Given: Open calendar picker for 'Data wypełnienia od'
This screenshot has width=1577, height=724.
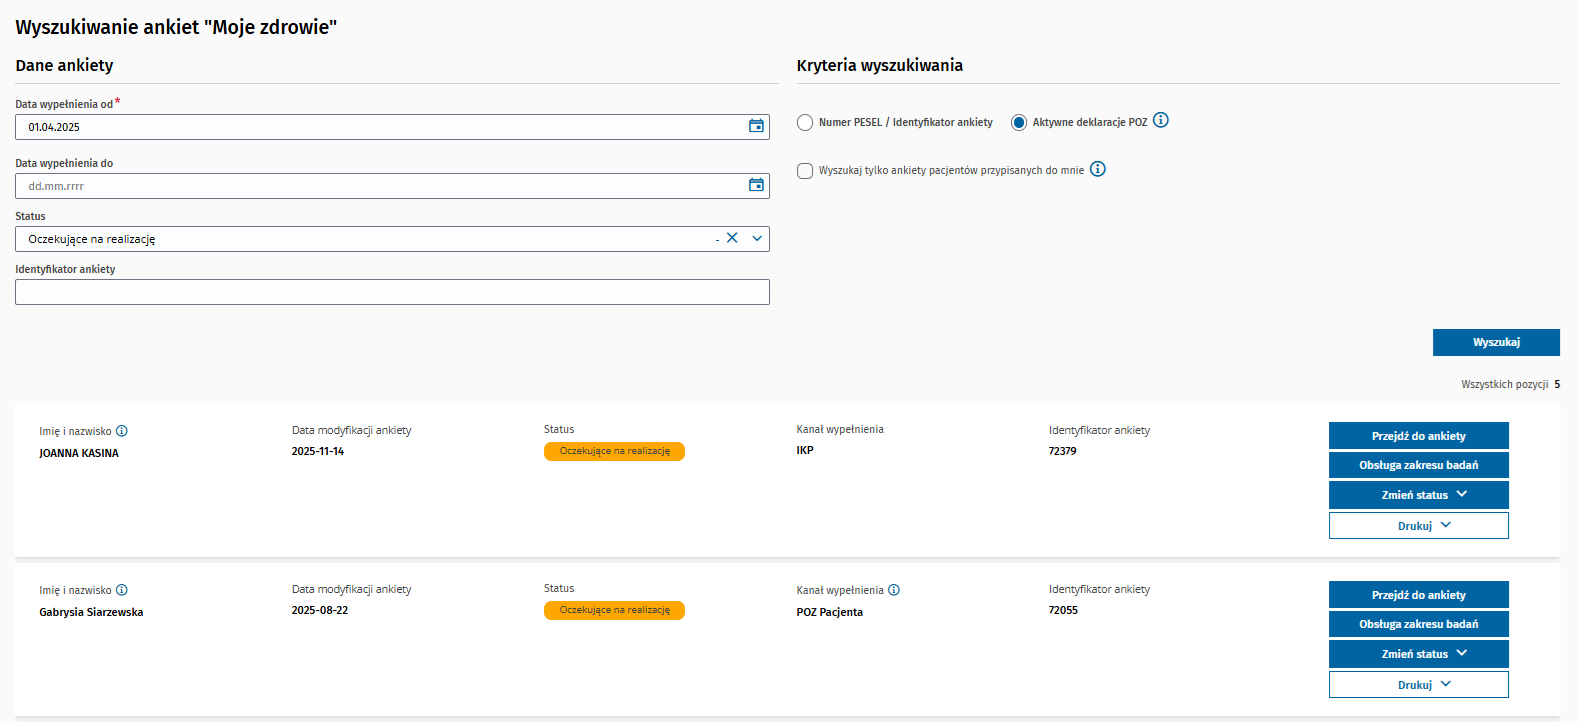Looking at the screenshot, I should point(756,126).
